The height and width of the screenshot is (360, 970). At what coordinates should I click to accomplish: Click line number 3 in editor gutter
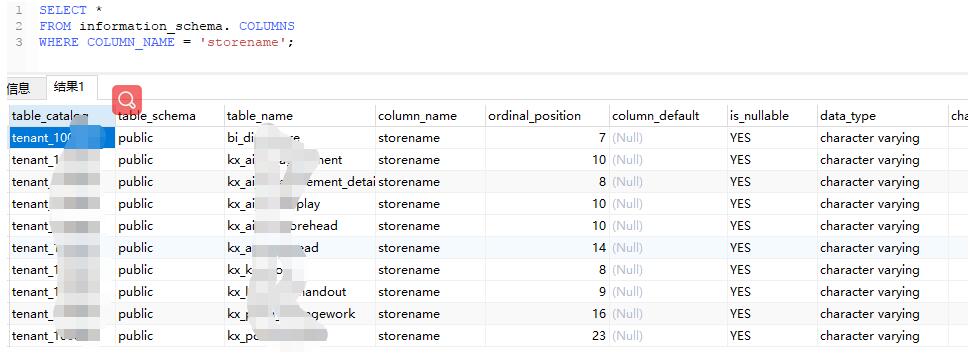coord(19,42)
